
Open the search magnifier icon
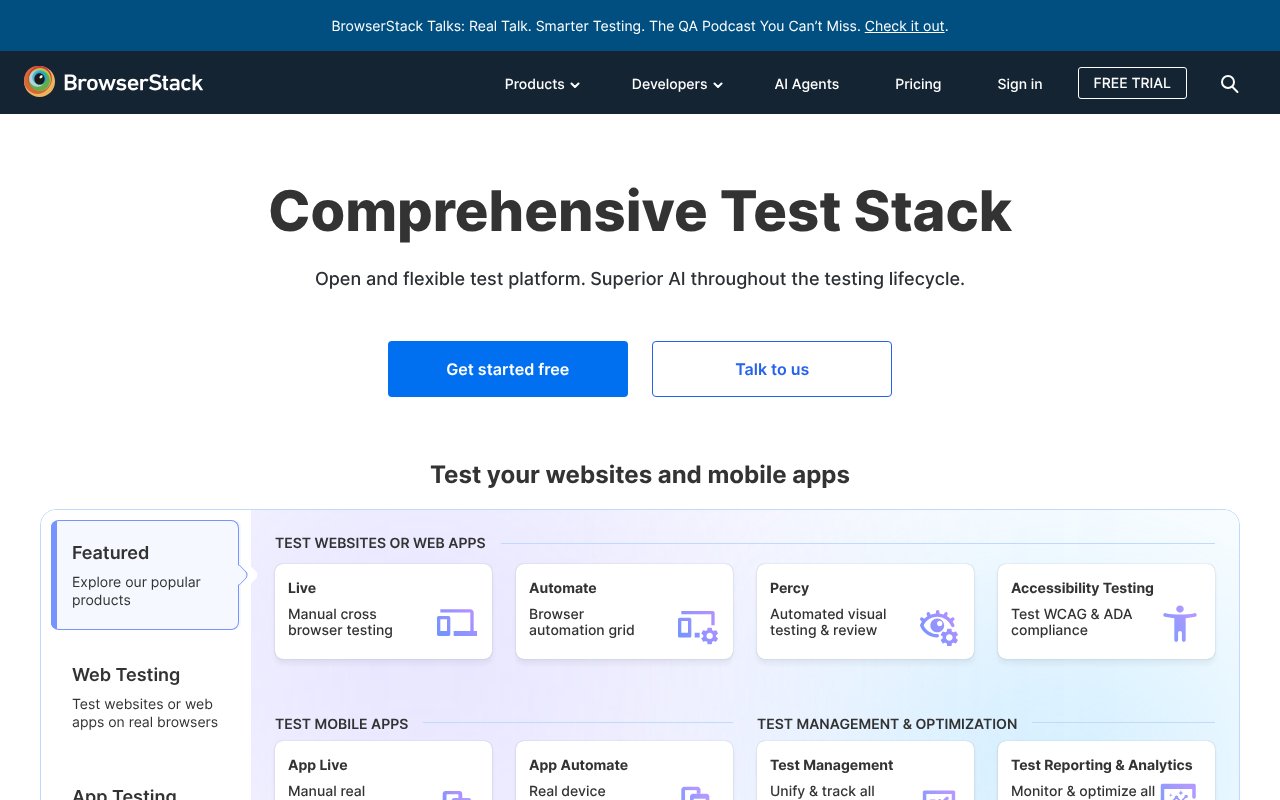click(1230, 84)
